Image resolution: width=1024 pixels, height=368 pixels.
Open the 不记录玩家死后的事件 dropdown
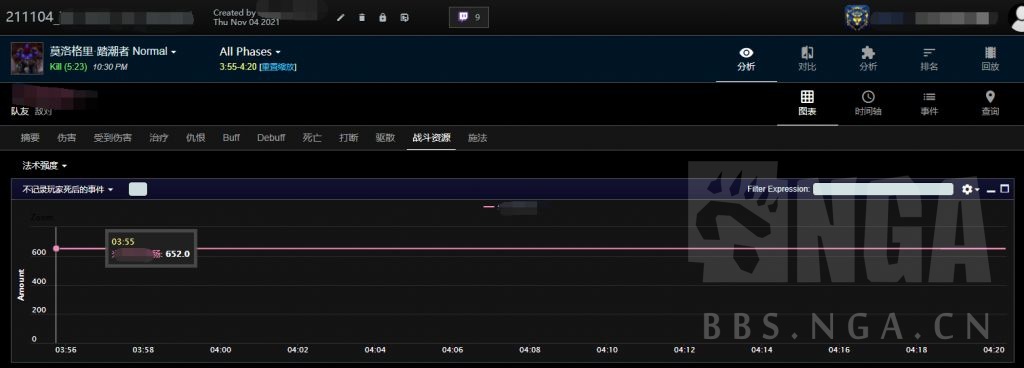pyautogui.click(x=68, y=189)
